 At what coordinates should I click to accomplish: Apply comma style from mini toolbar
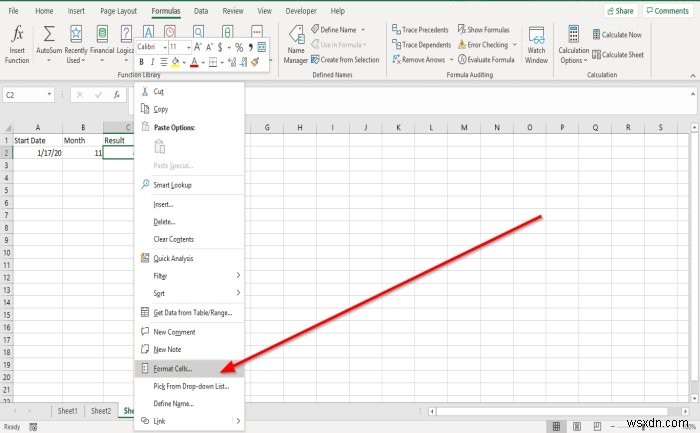250,47
